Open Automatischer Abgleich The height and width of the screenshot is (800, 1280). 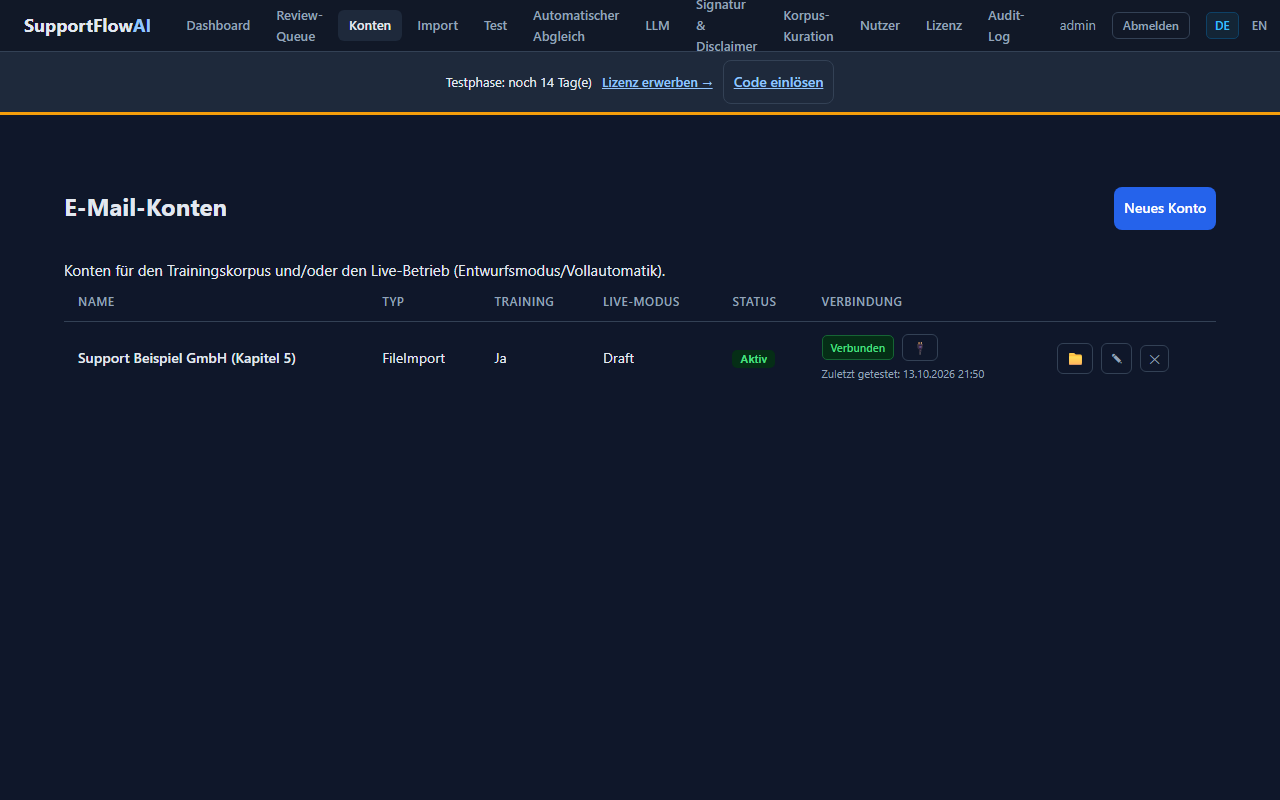pos(576,26)
